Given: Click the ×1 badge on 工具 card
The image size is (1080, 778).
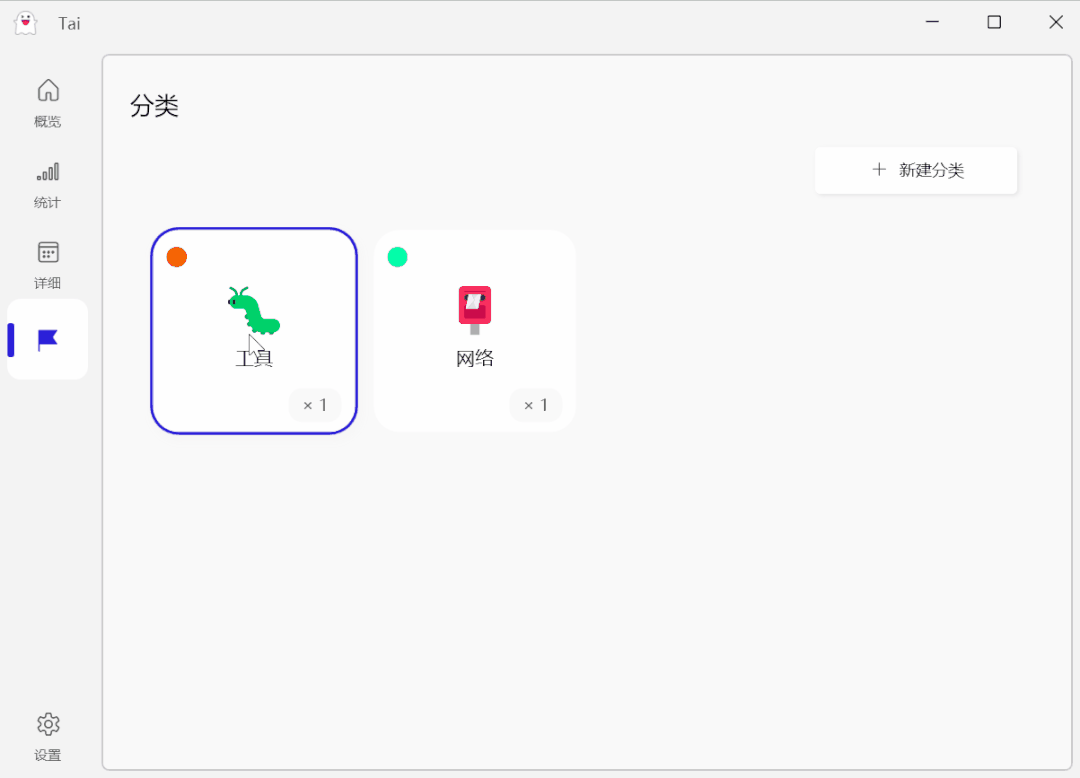Looking at the screenshot, I should pyautogui.click(x=315, y=405).
